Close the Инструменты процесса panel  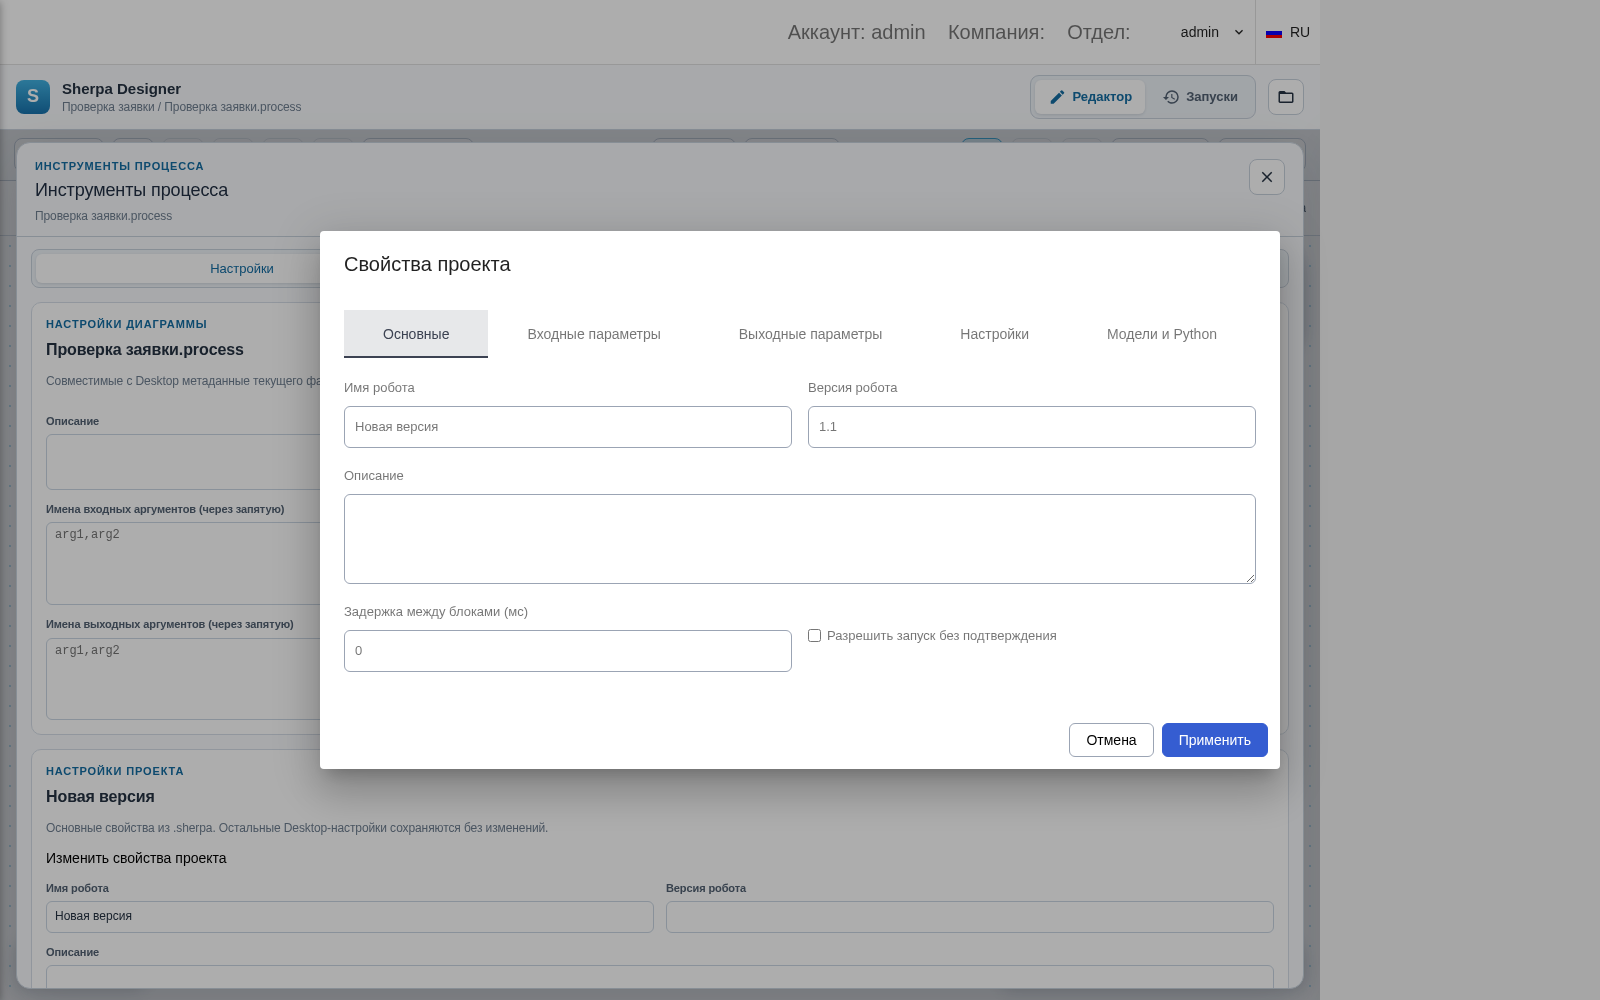pyautogui.click(x=1267, y=177)
